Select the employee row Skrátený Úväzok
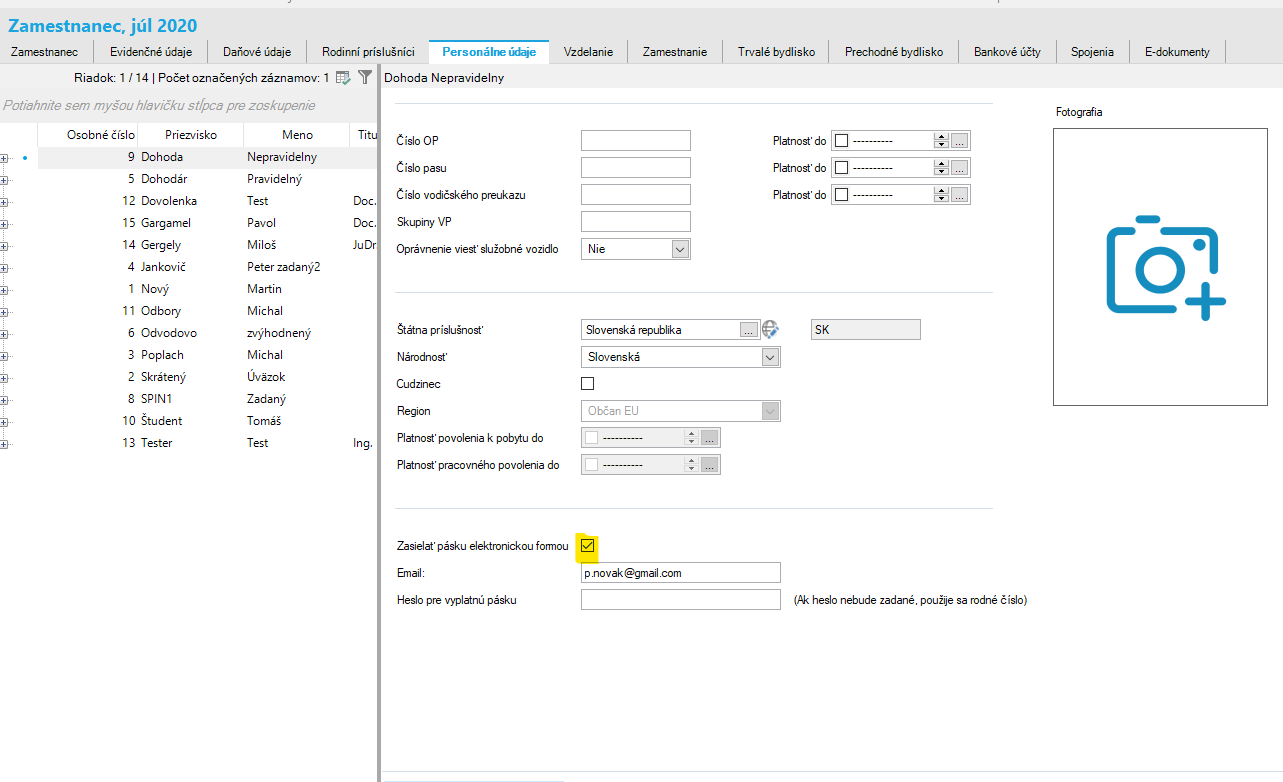 pos(207,377)
